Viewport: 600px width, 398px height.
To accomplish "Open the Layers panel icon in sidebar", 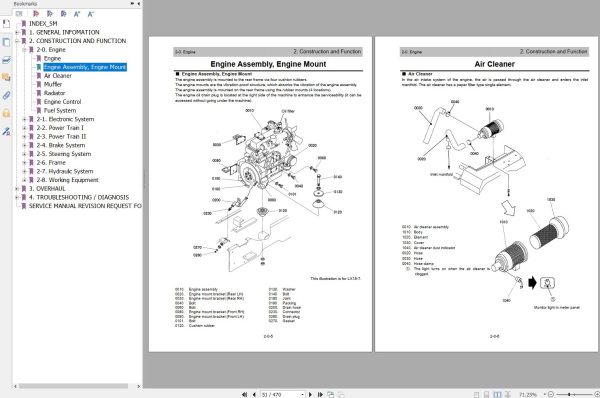I will (6, 60).
